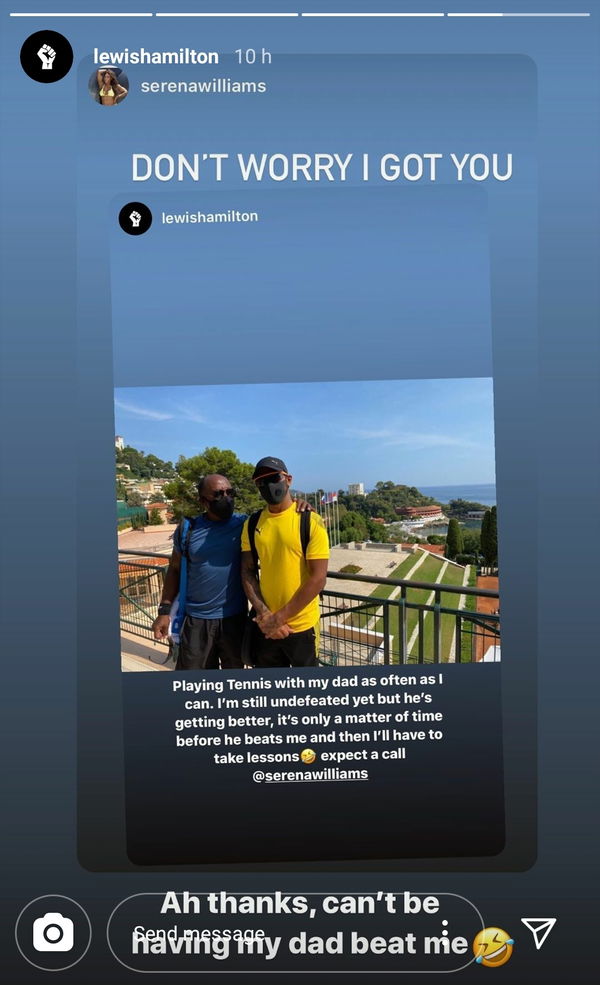Jump to third story progress segment
The width and height of the screenshot is (600, 985).
[373, 14]
